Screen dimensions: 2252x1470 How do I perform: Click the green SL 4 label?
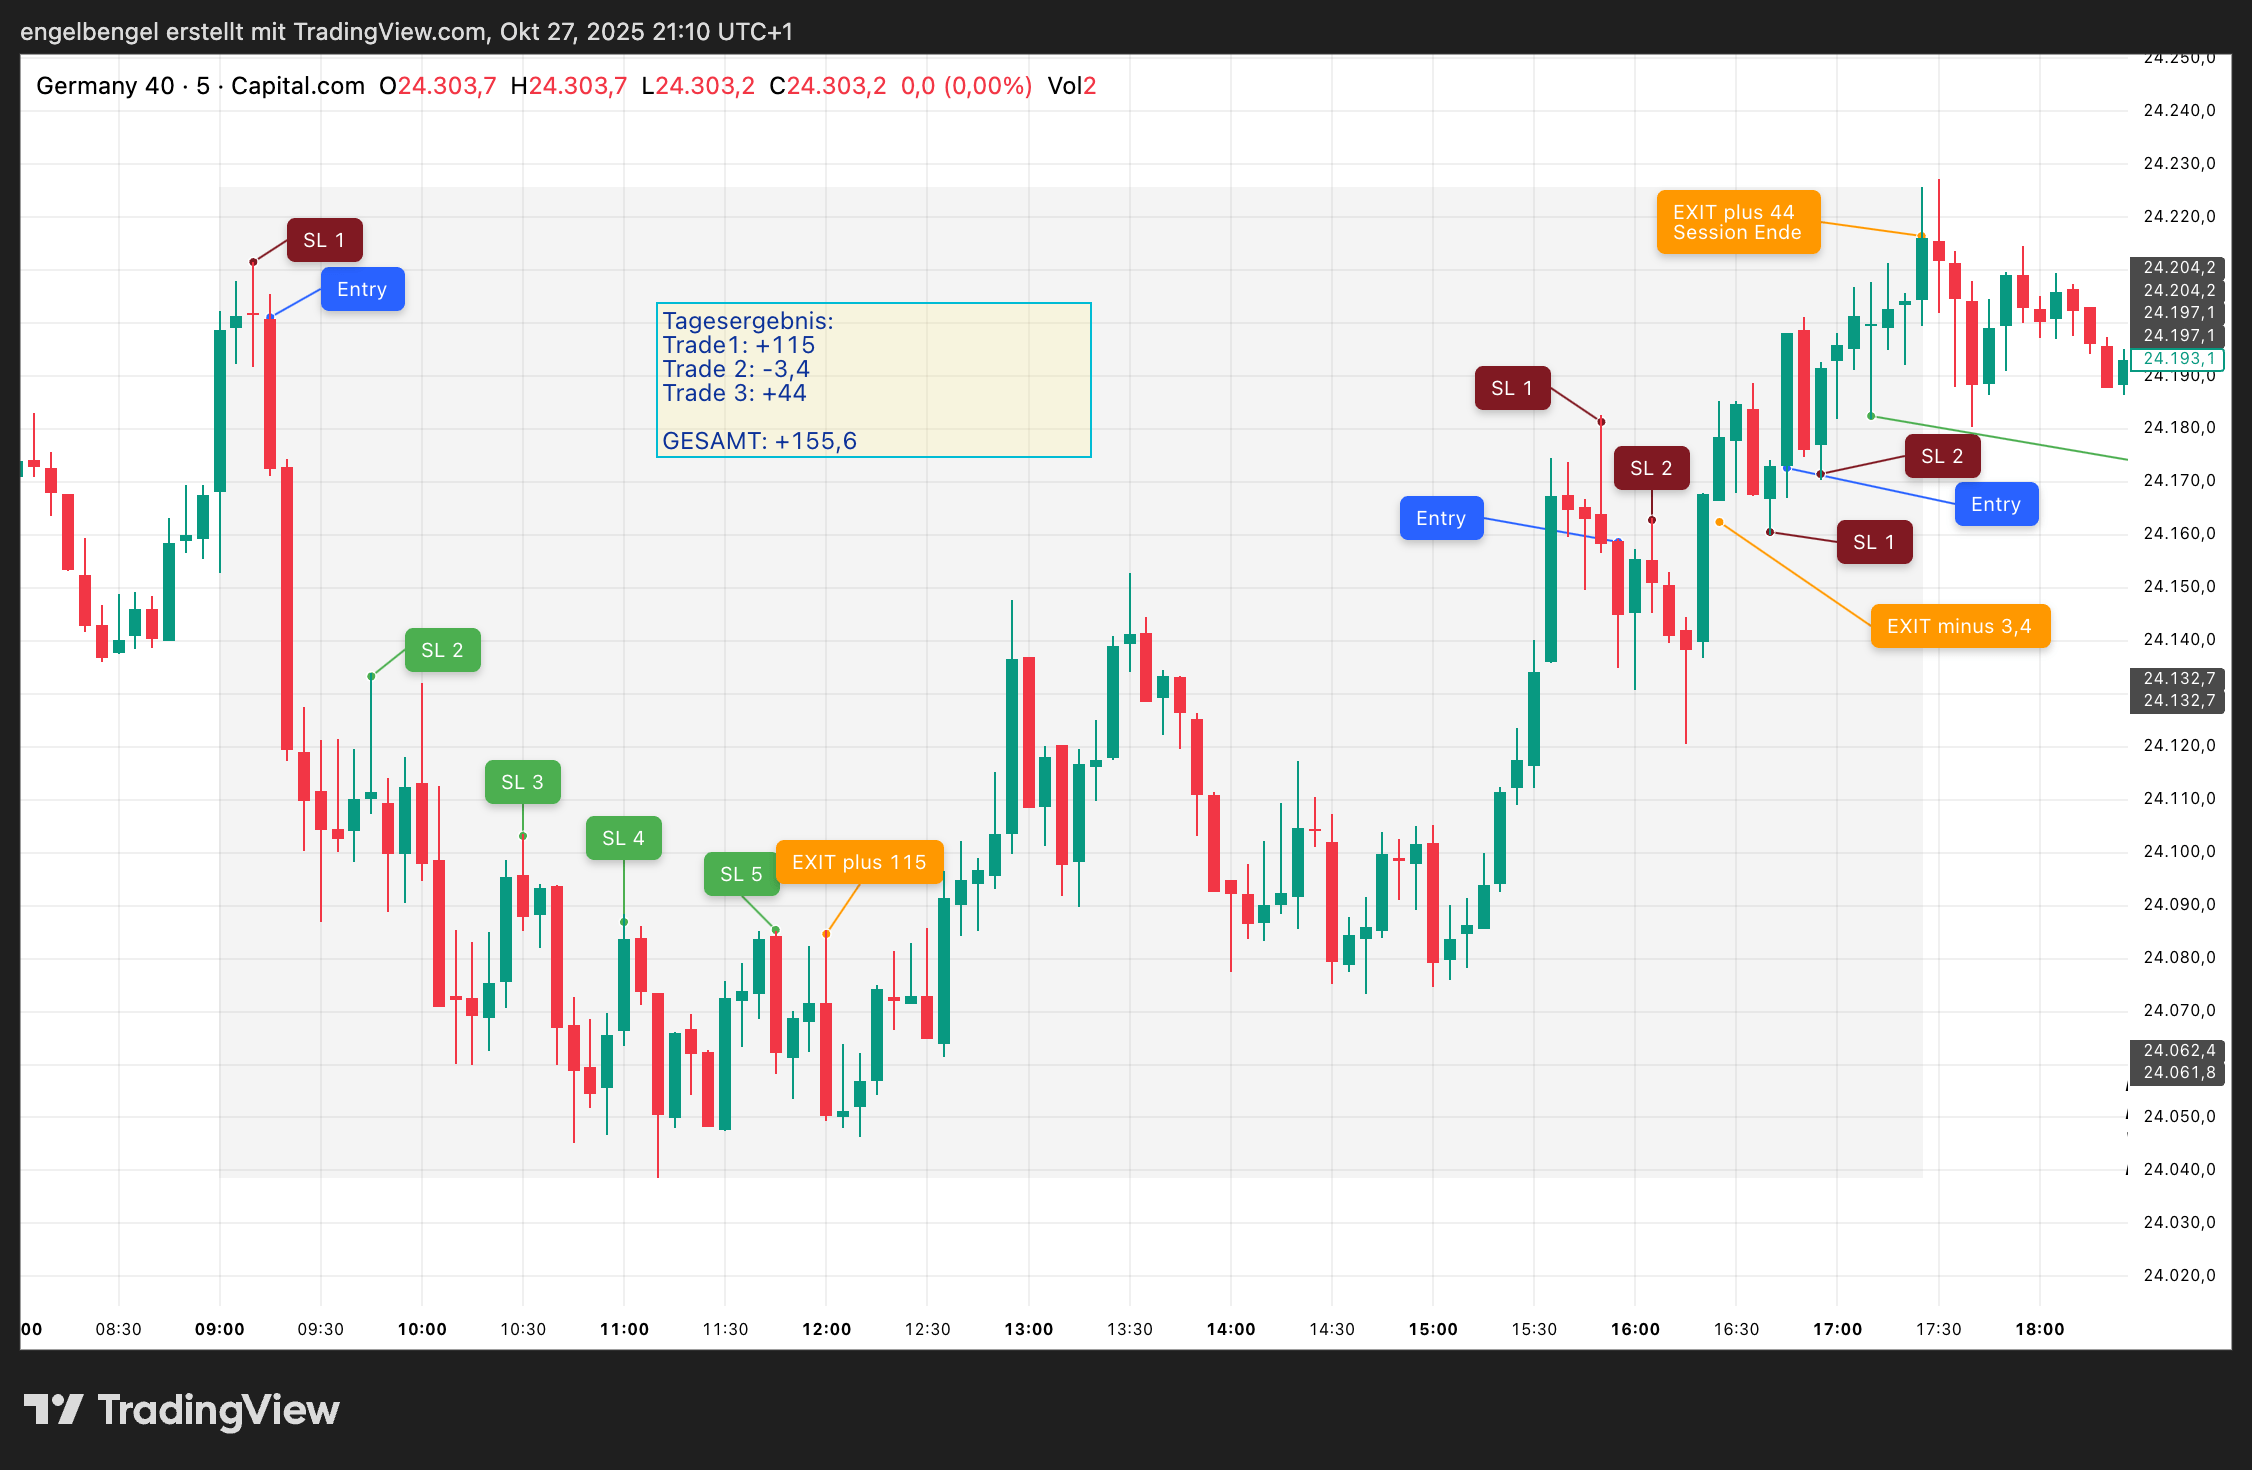click(623, 838)
